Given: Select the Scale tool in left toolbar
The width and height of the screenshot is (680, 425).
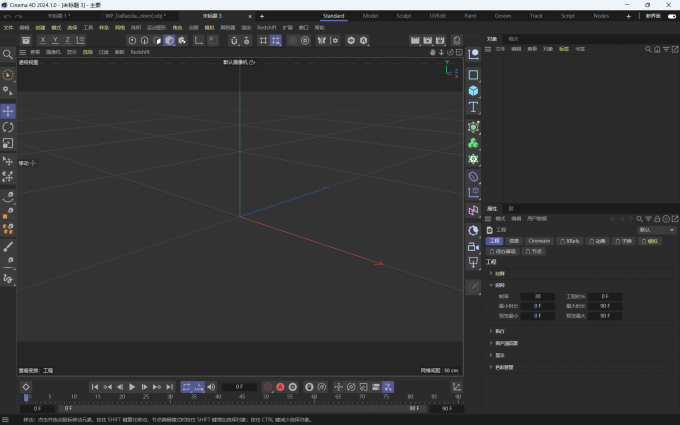Looking at the screenshot, I should (8, 143).
